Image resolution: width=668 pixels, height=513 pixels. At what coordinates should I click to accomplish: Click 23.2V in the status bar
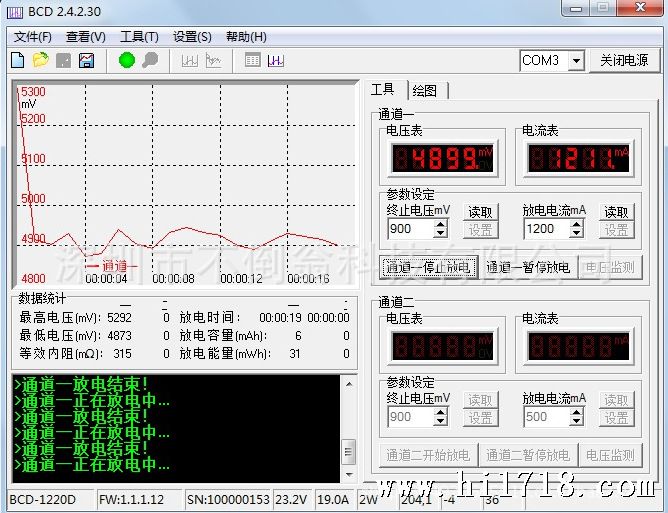(291, 499)
